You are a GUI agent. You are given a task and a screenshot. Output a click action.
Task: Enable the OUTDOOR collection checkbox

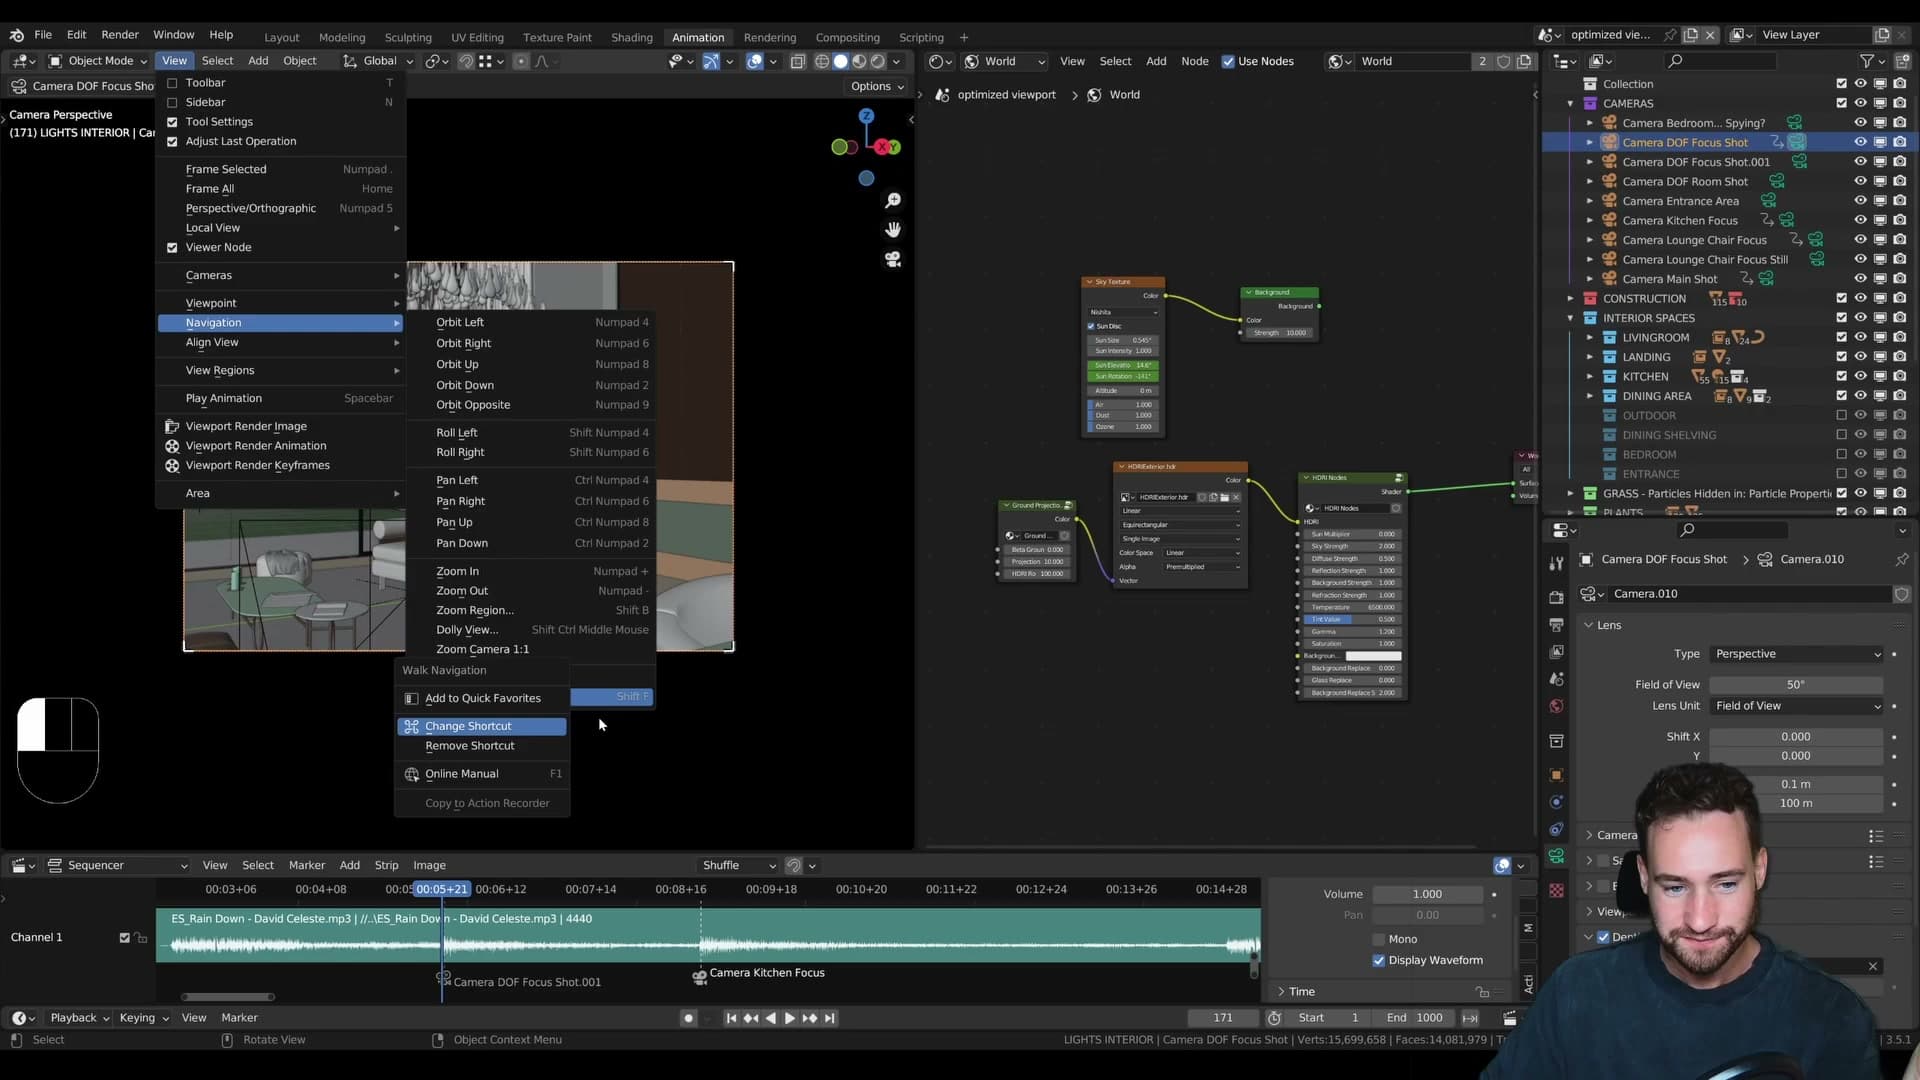click(1841, 415)
